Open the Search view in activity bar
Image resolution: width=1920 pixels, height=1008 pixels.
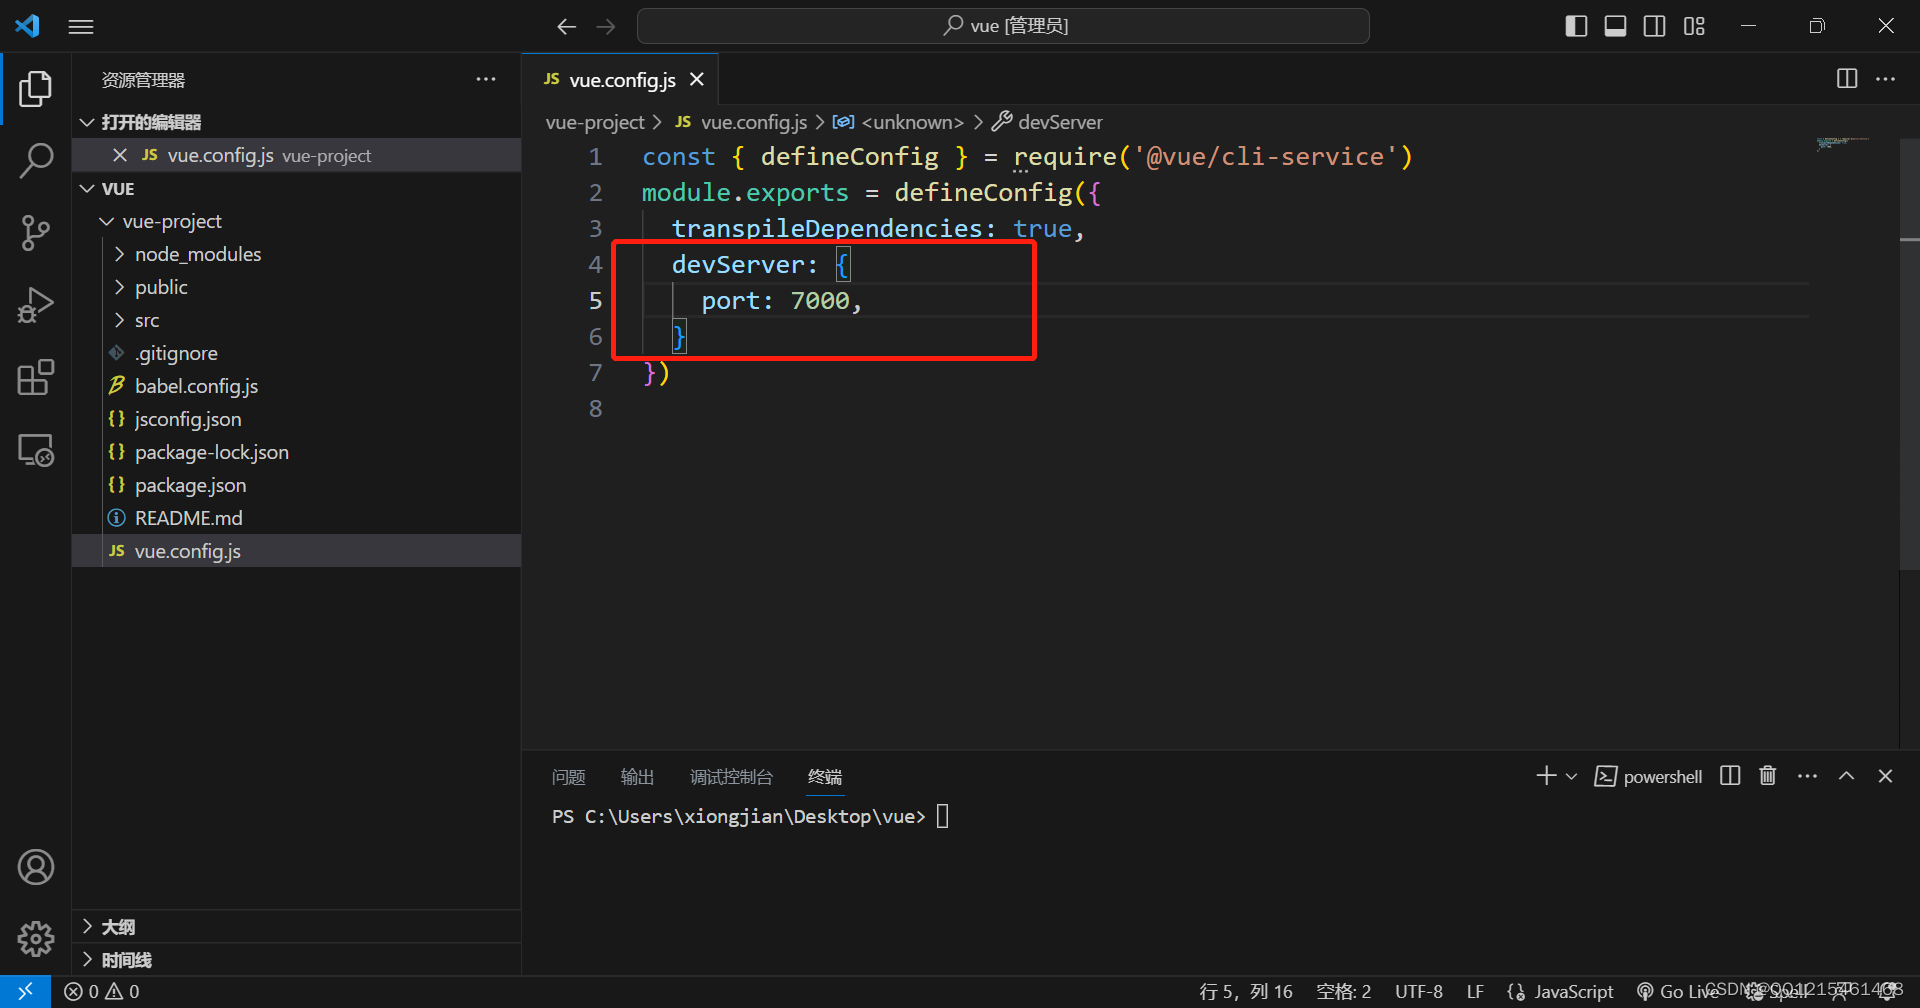tap(36, 161)
